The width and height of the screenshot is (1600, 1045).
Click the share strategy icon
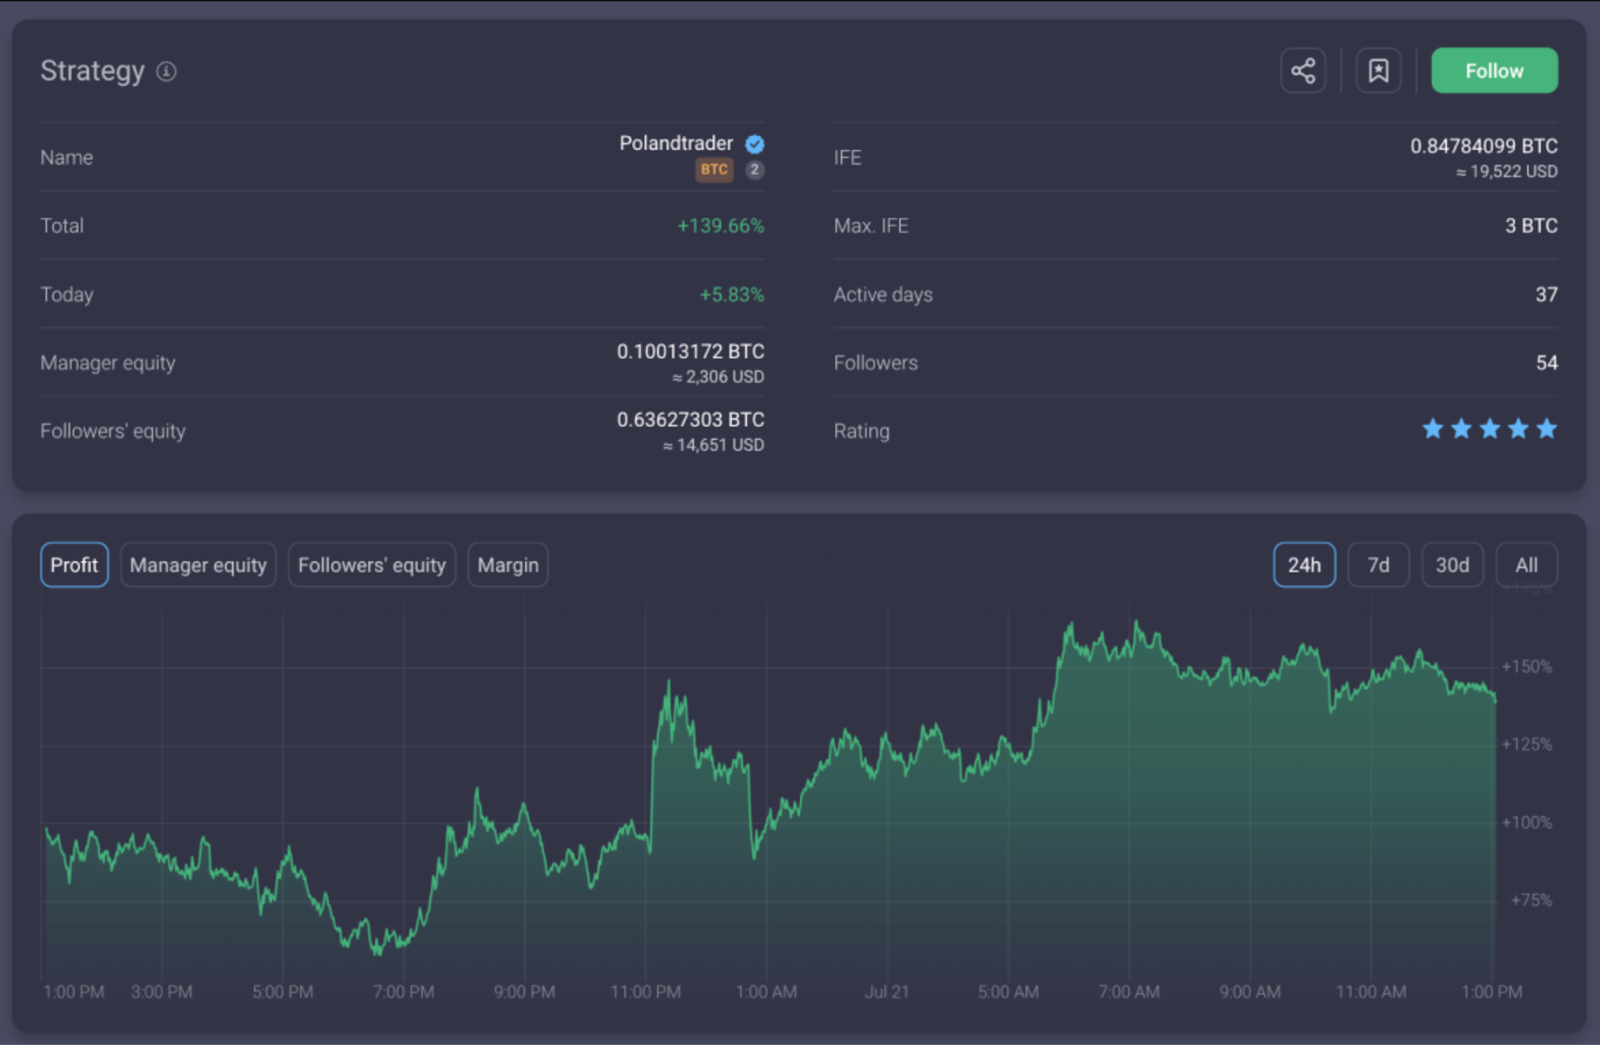coord(1303,71)
